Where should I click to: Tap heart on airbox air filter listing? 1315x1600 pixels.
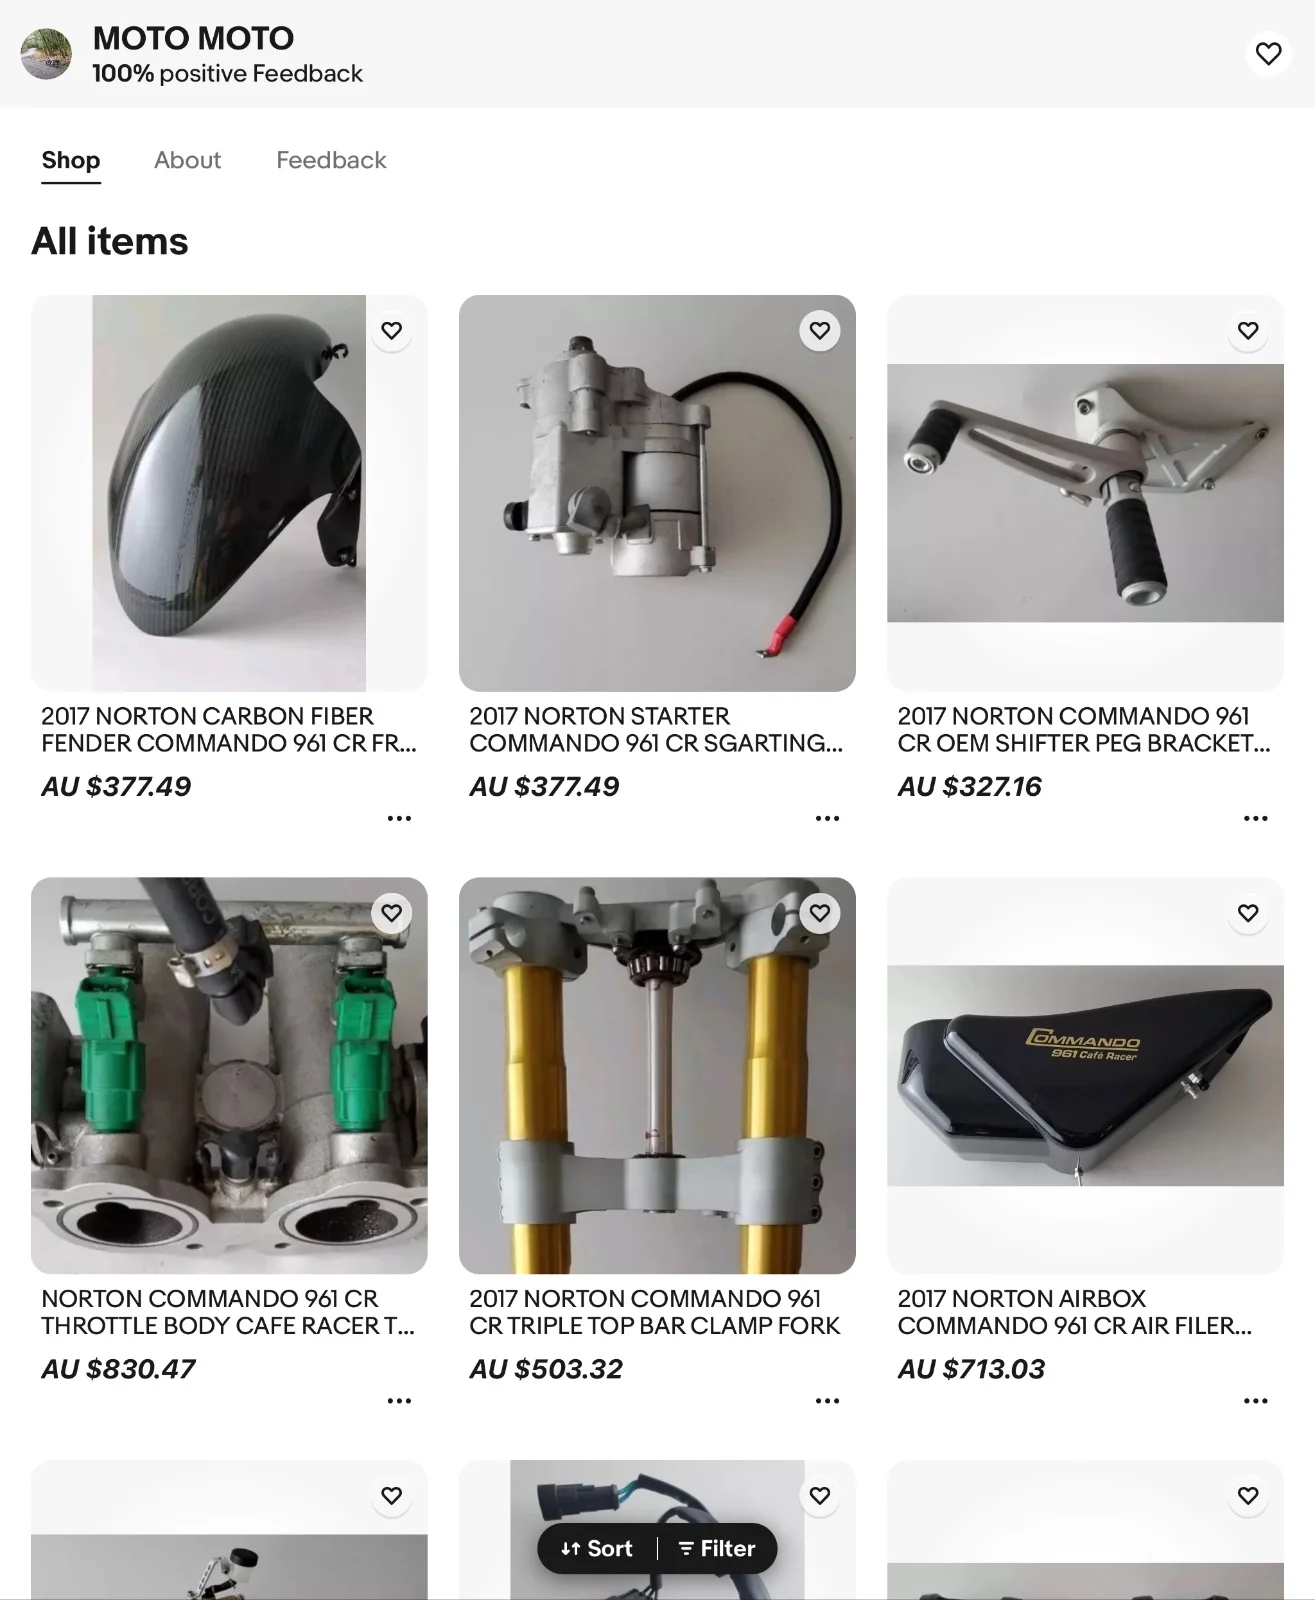[1248, 913]
